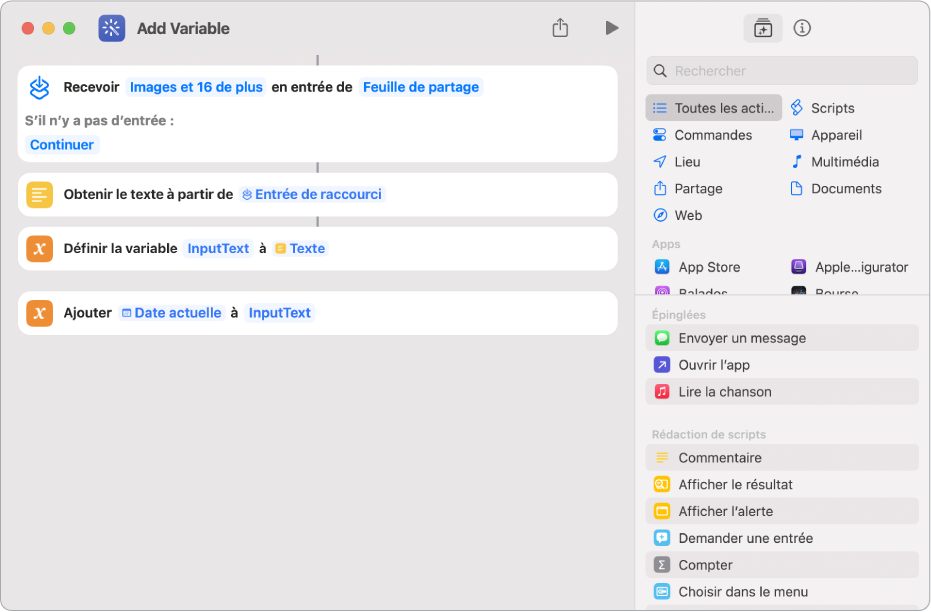Choose Ouvrir l'app action
The height and width of the screenshot is (612, 931).
click(782, 364)
